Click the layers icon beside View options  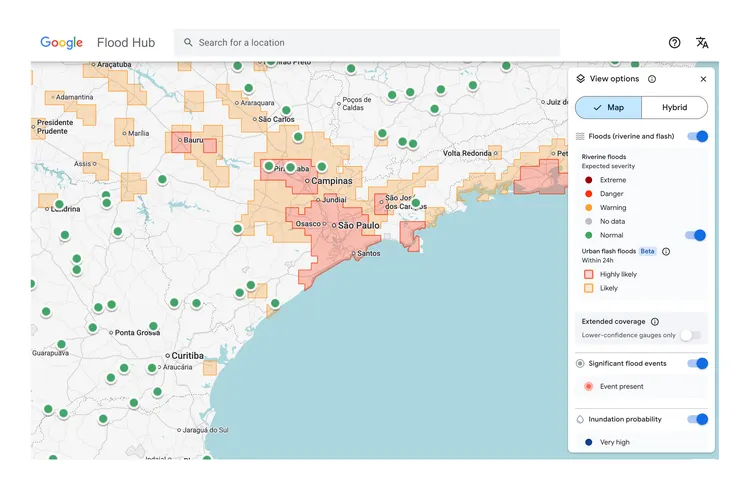[581, 79]
